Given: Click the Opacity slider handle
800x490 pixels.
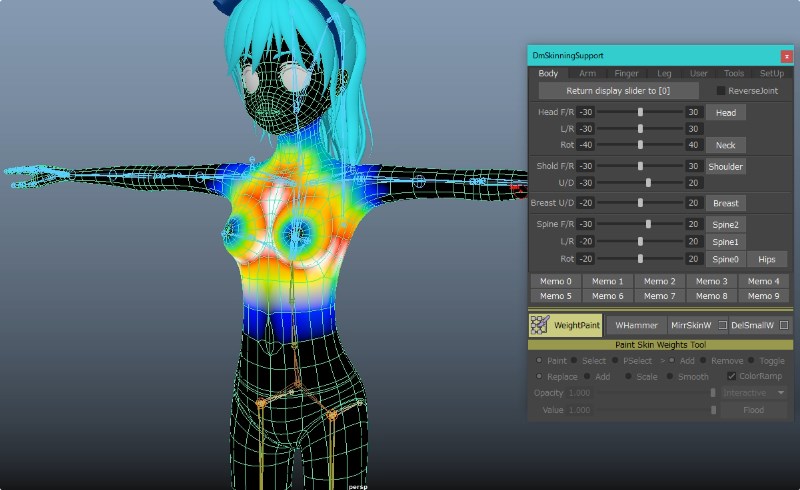Looking at the screenshot, I should pyautogui.click(x=713, y=393).
